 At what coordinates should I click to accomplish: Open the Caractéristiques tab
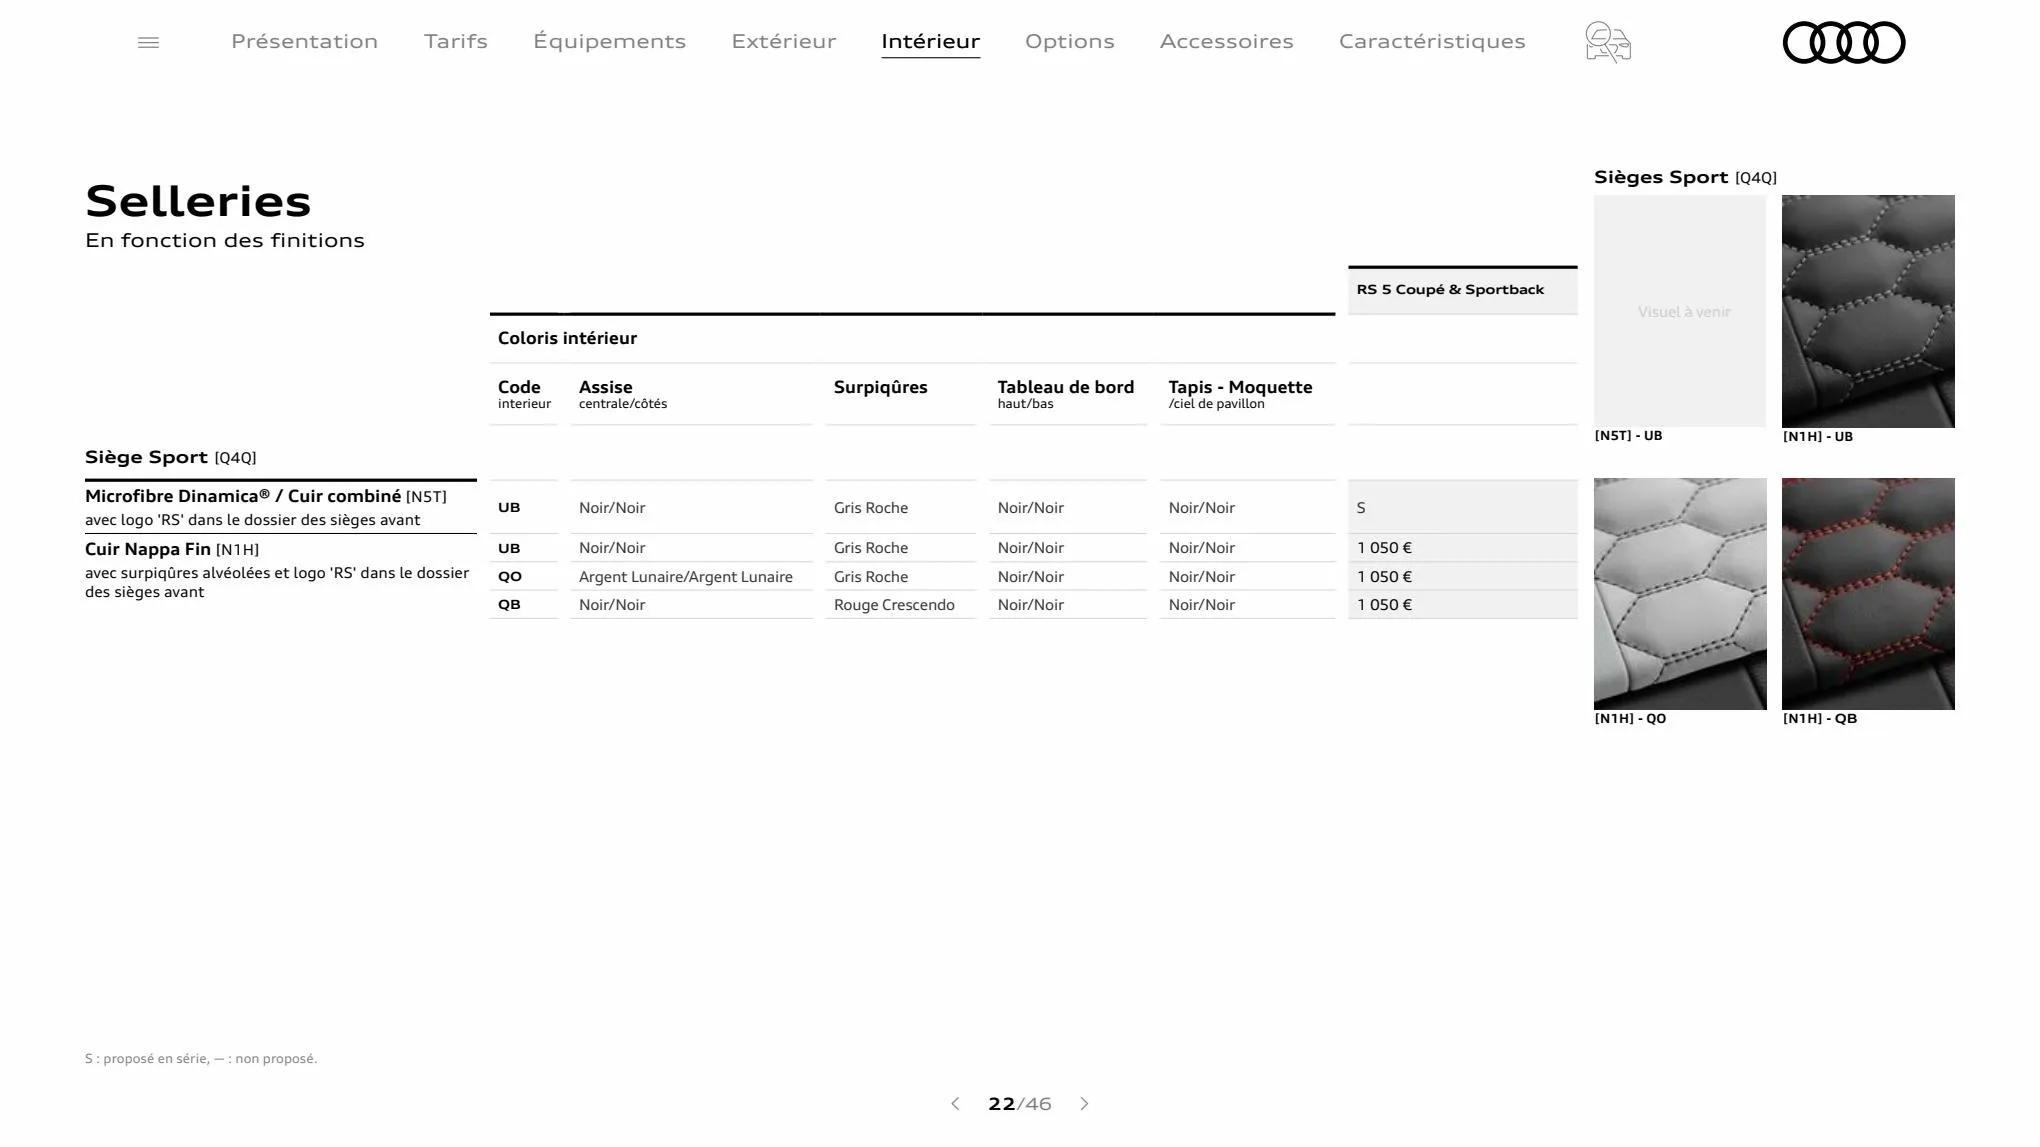click(x=1432, y=41)
